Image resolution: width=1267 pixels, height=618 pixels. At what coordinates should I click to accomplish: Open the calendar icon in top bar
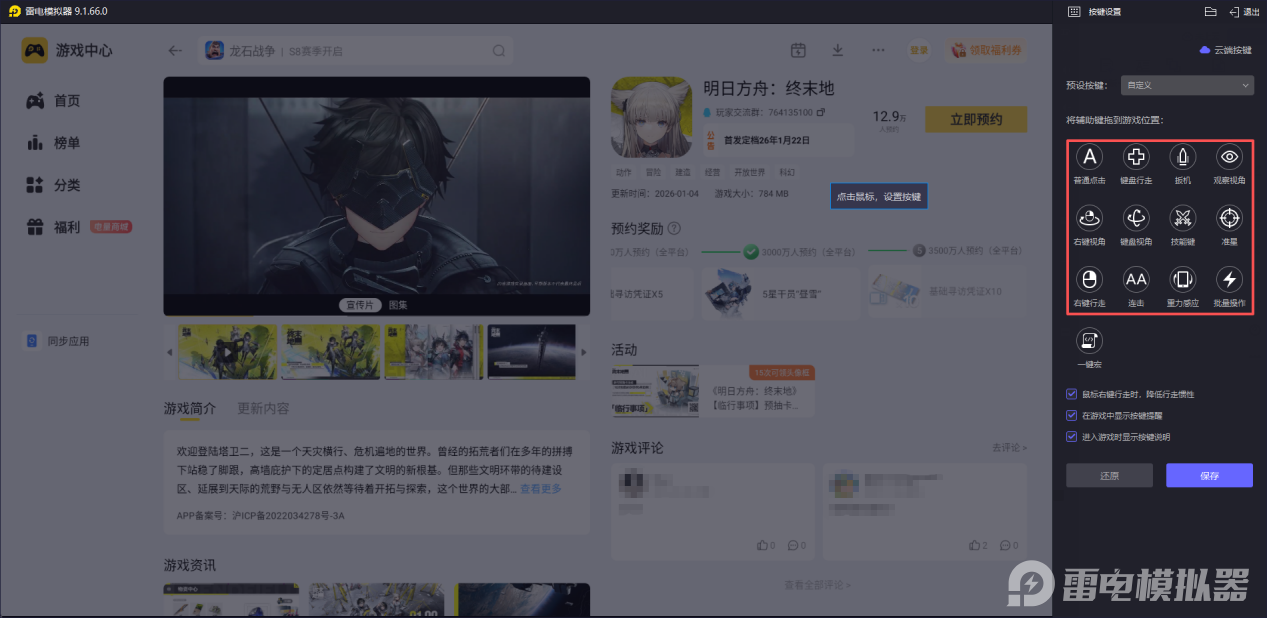(798, 50)
